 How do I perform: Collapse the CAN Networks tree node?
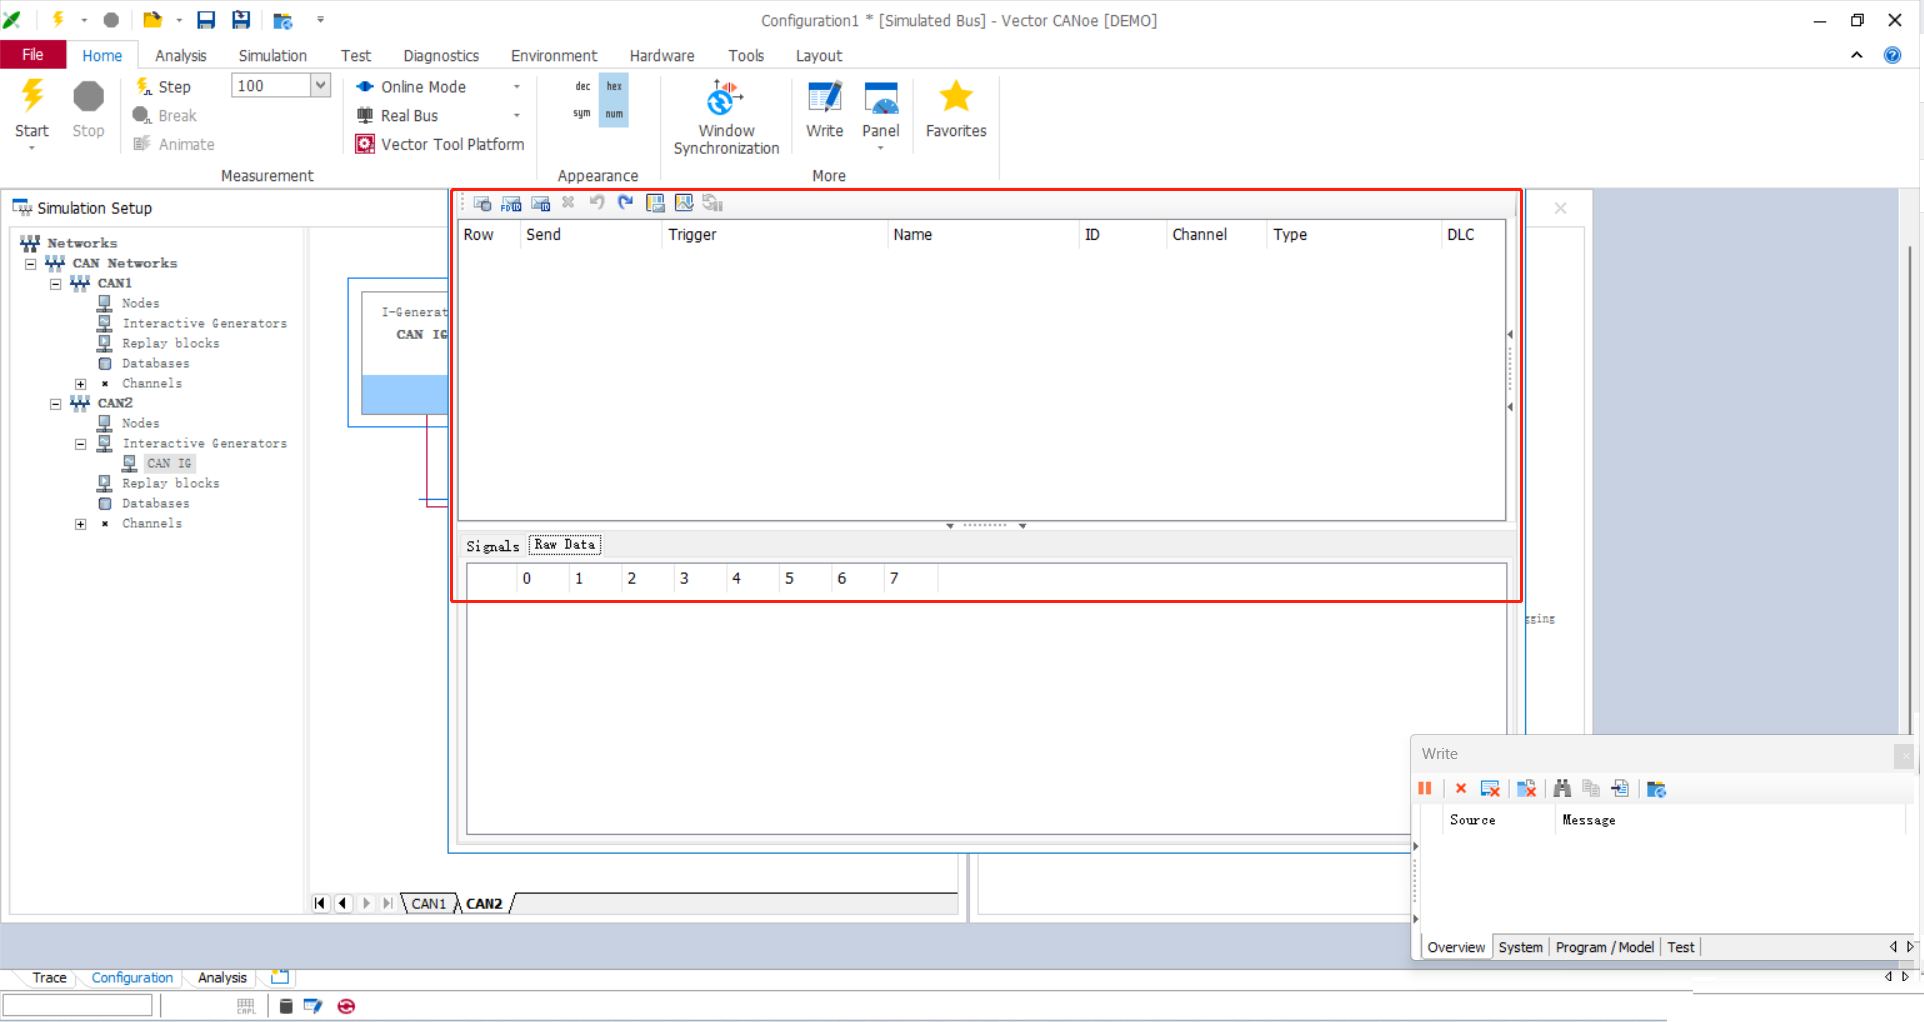pyautogui.click(x=31, y=264)
